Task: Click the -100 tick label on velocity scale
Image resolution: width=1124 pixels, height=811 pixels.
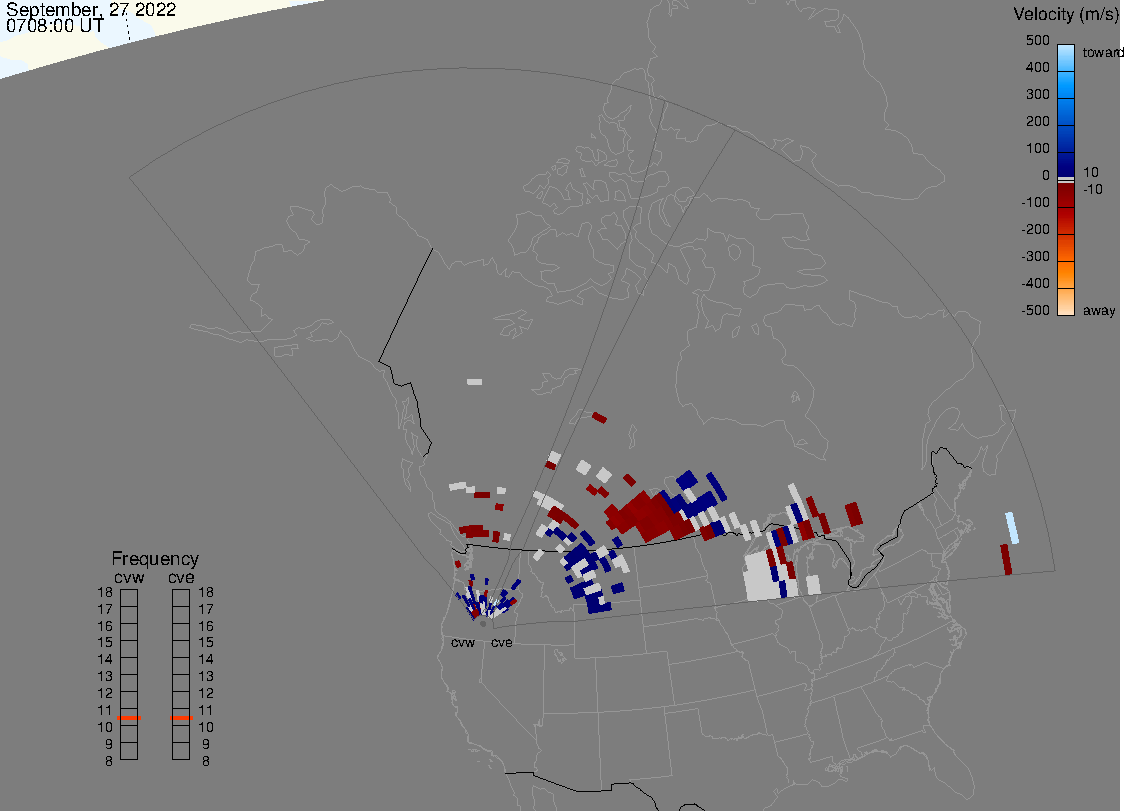Action: point(1035,202)
